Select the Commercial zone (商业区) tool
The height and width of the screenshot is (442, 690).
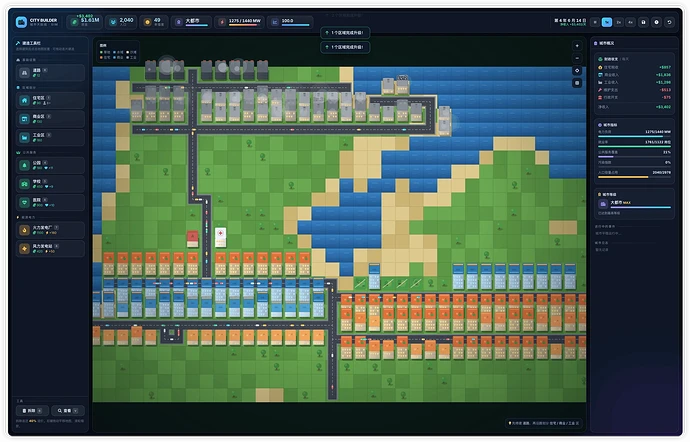coord(51,119)
